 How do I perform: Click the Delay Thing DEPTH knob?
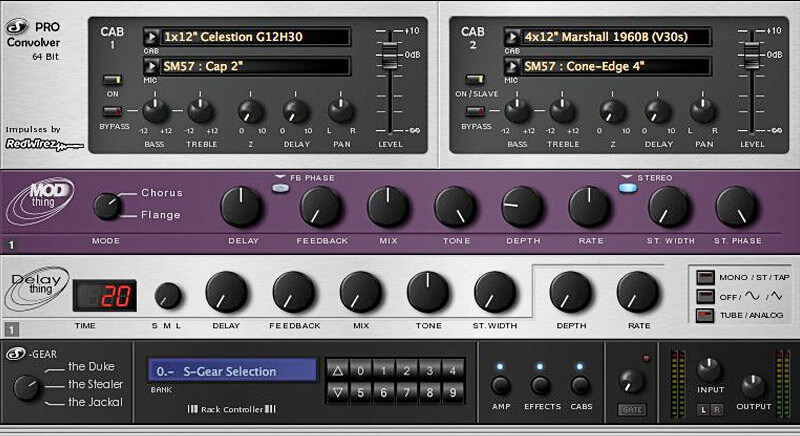click(570, 292)
